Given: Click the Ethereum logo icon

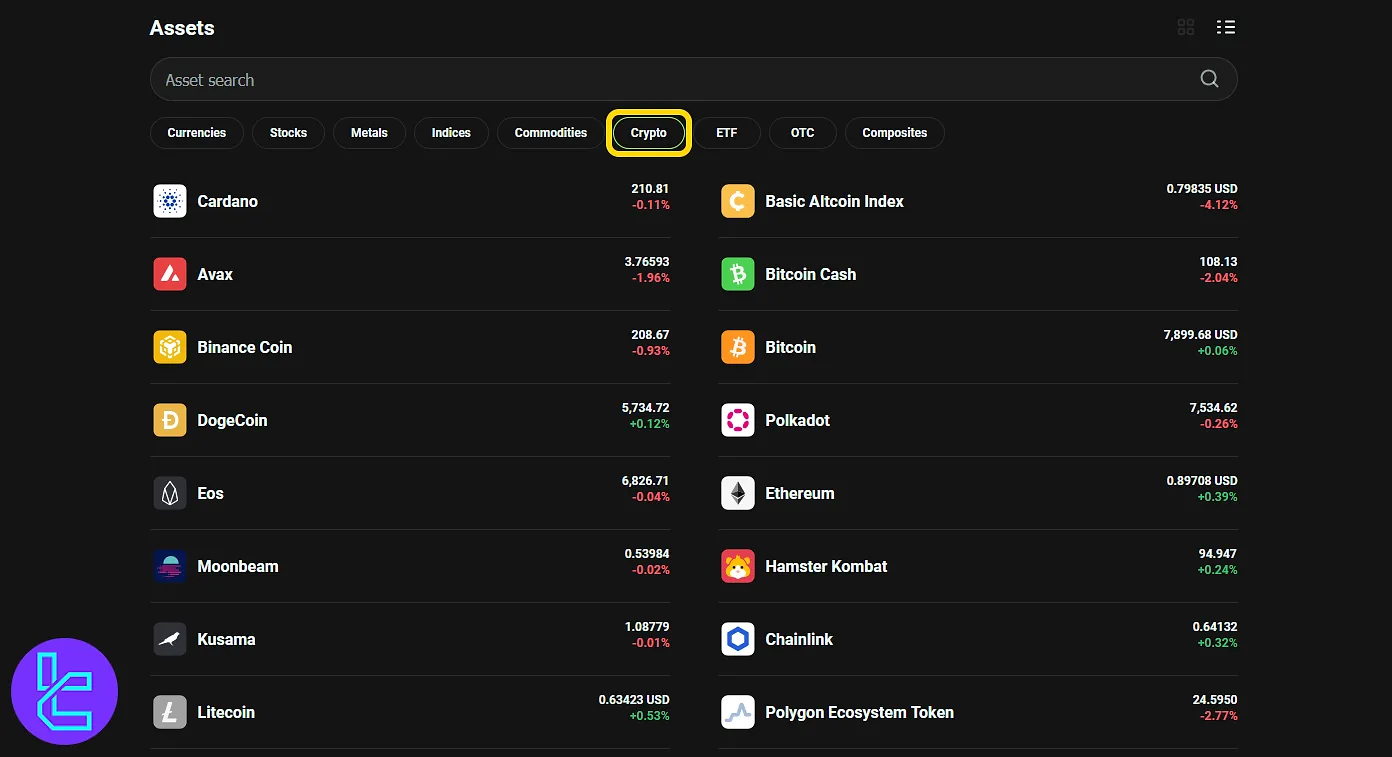Looking at the screenshot, I should click(x=738, y=493).
